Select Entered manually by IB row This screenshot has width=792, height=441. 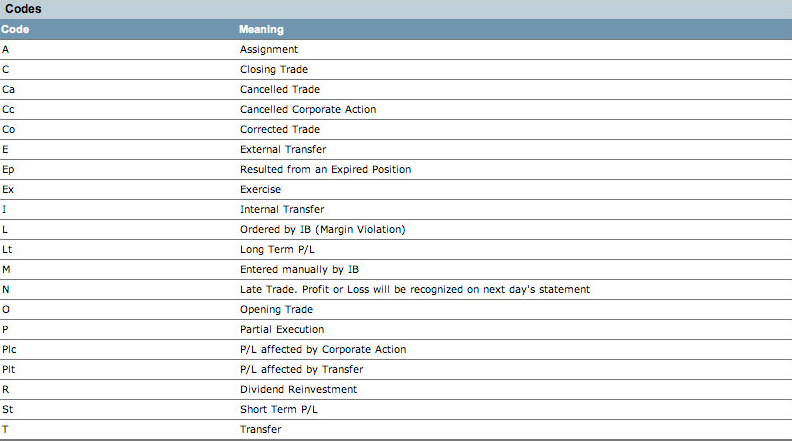coord(396,270)
